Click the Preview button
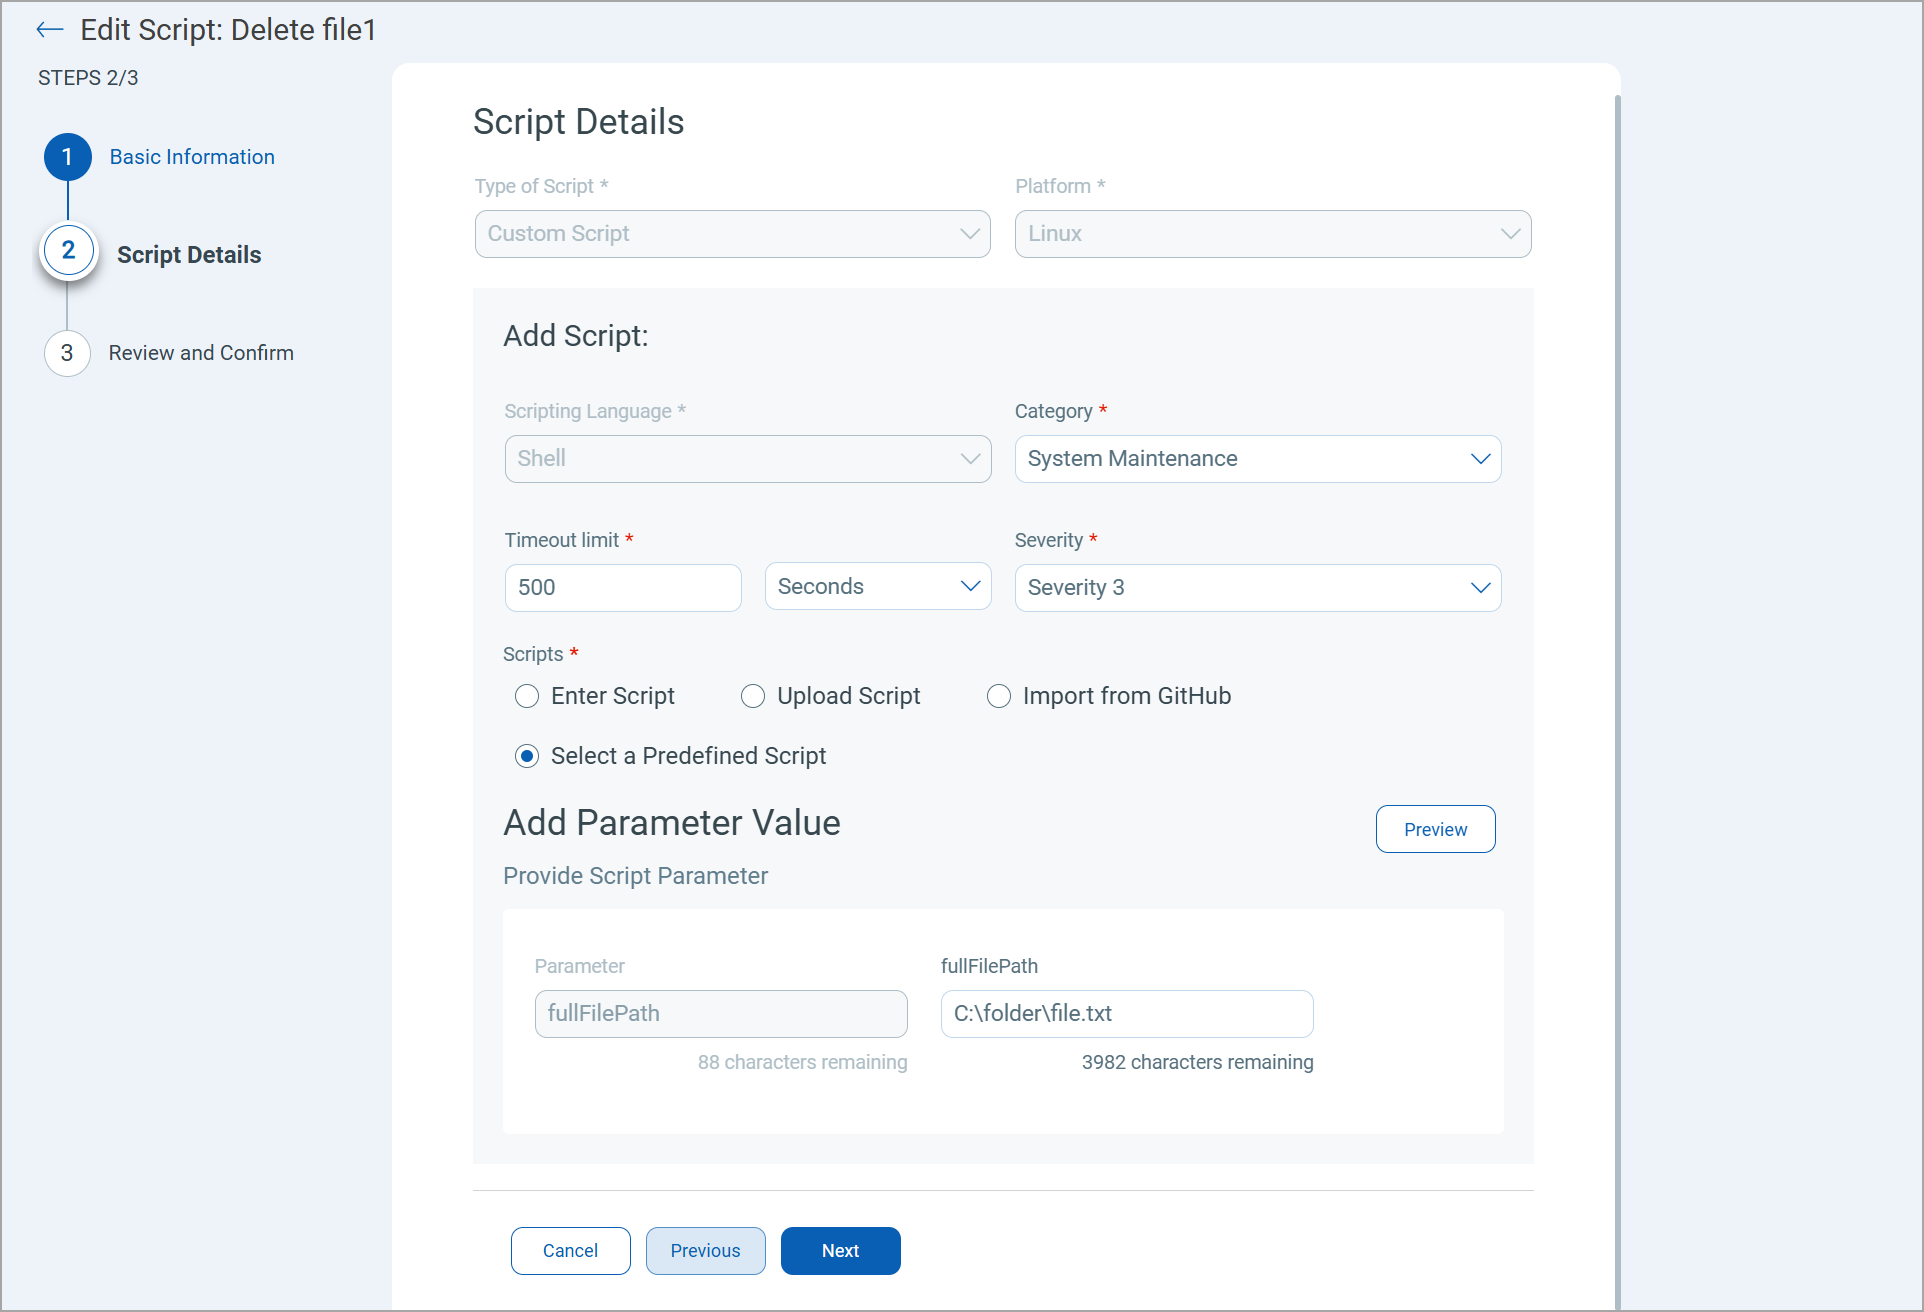1924x1312 pixels. tap(1435, 829)
